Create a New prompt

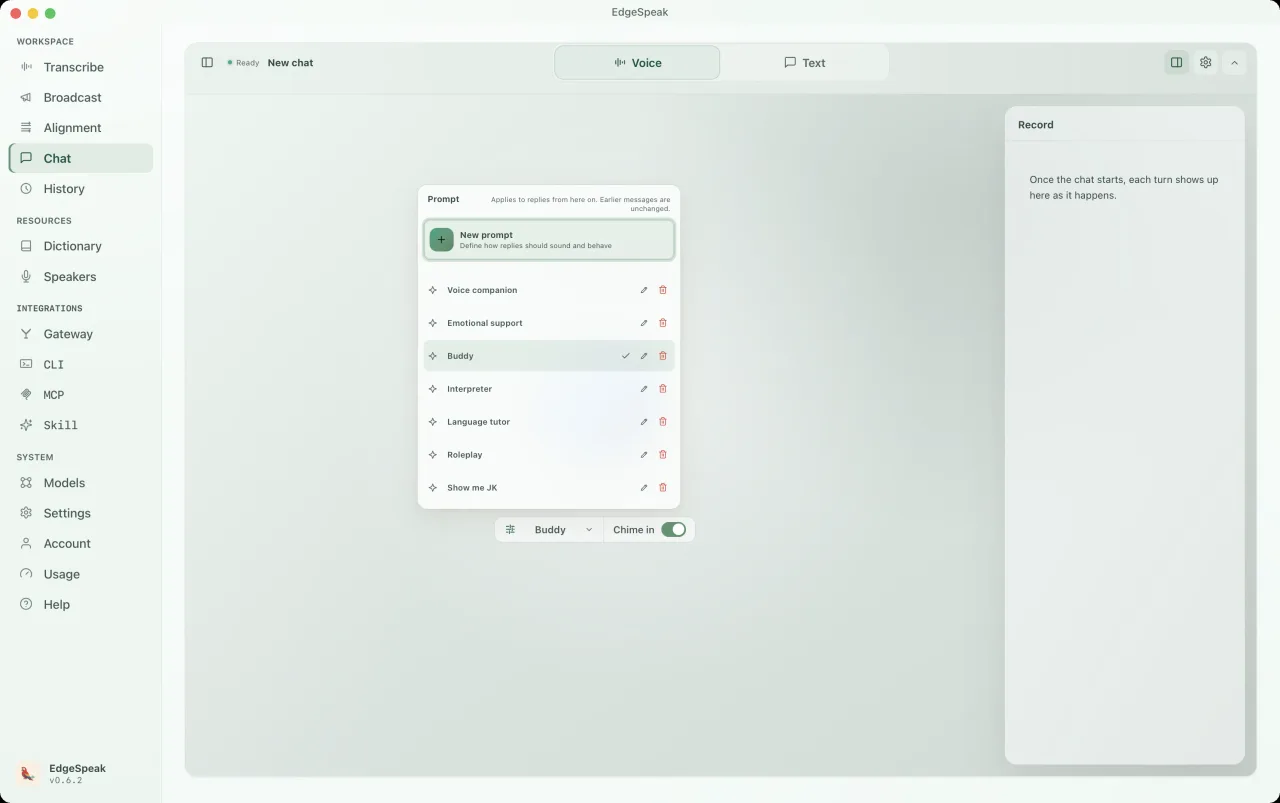pyautogui.click(x=549, y=240)
